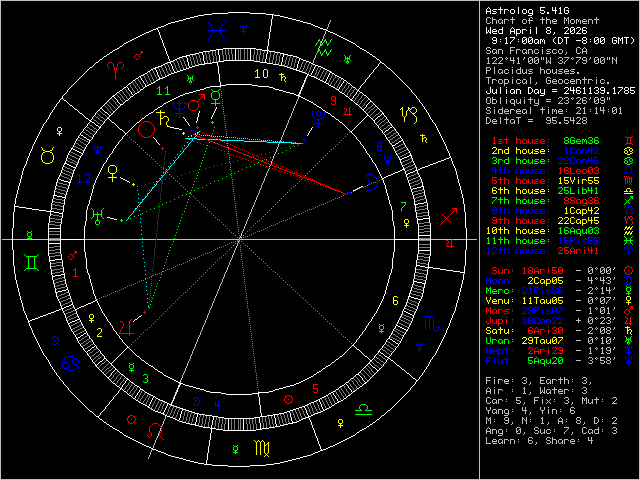
Task: Click the 'Astrolog 5.41G' title text
Action: (x=527, y=11)
